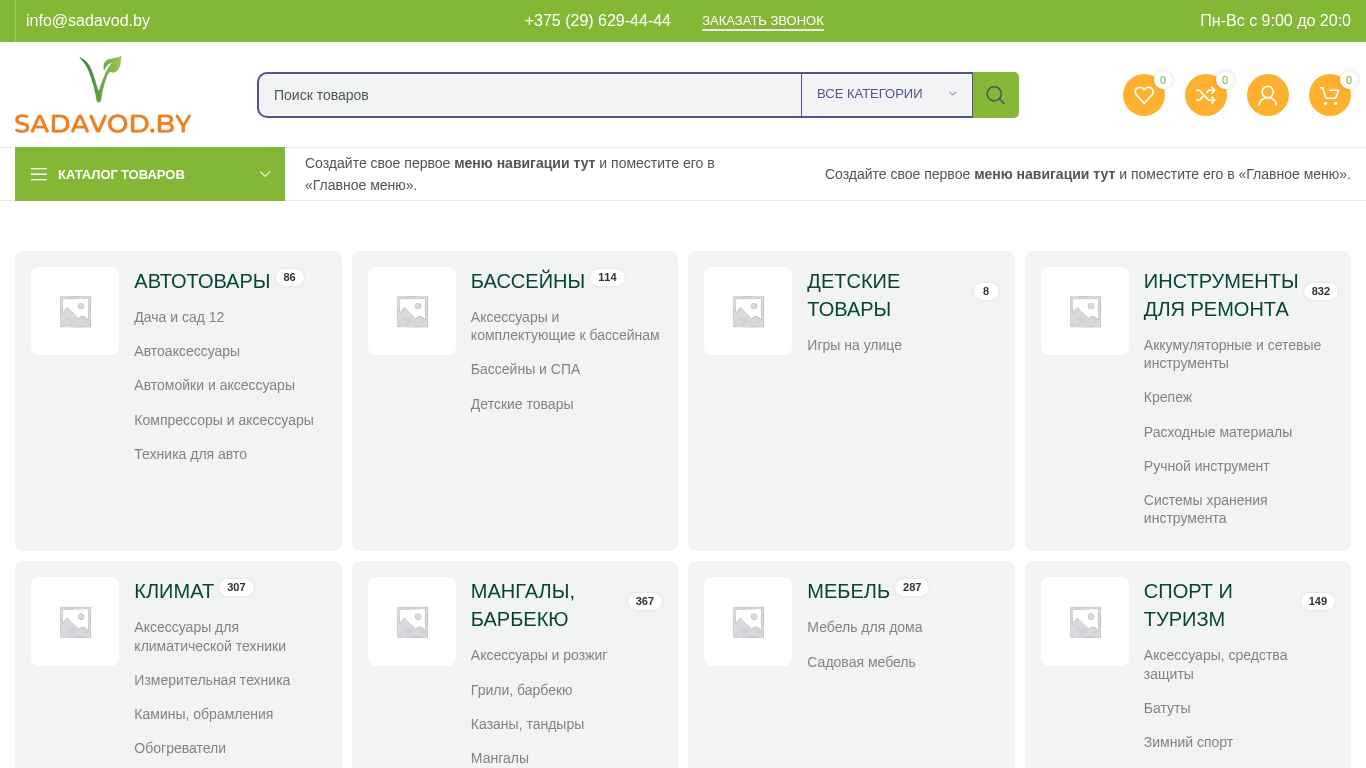The image size is (1366, 768).
Task: Select Системы хранения инструмента
Action: [1205, 509]
